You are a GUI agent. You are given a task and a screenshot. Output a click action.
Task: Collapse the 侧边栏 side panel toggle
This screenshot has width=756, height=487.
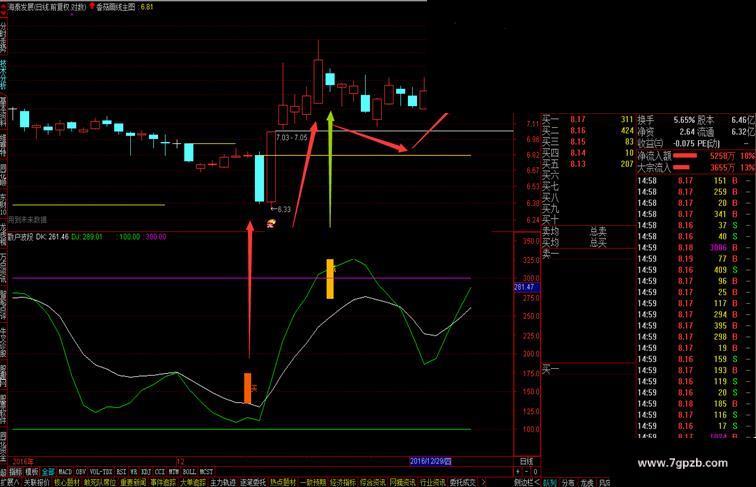(526, 482)
